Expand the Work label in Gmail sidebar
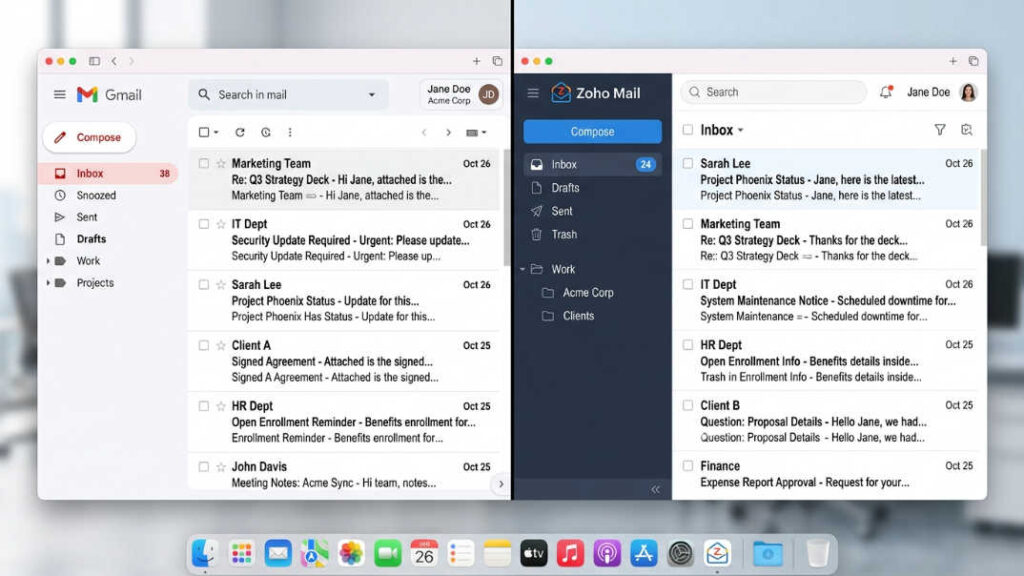Screen dimensions: 1024x576 coord(48,261)
